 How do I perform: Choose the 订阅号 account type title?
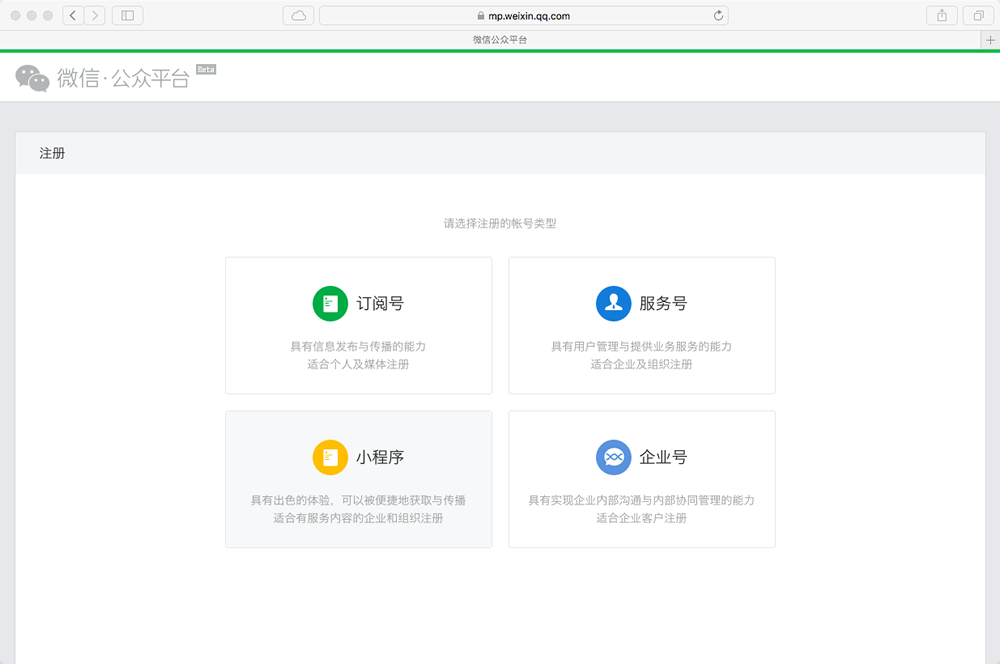click(x=380, y=304)
